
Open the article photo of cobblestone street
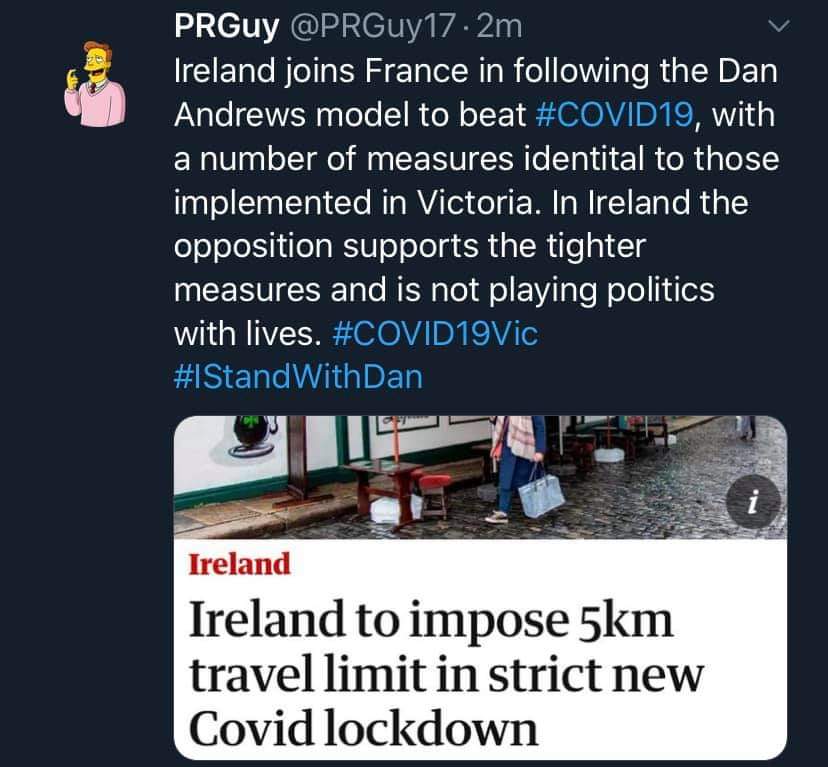click(480, 477)
